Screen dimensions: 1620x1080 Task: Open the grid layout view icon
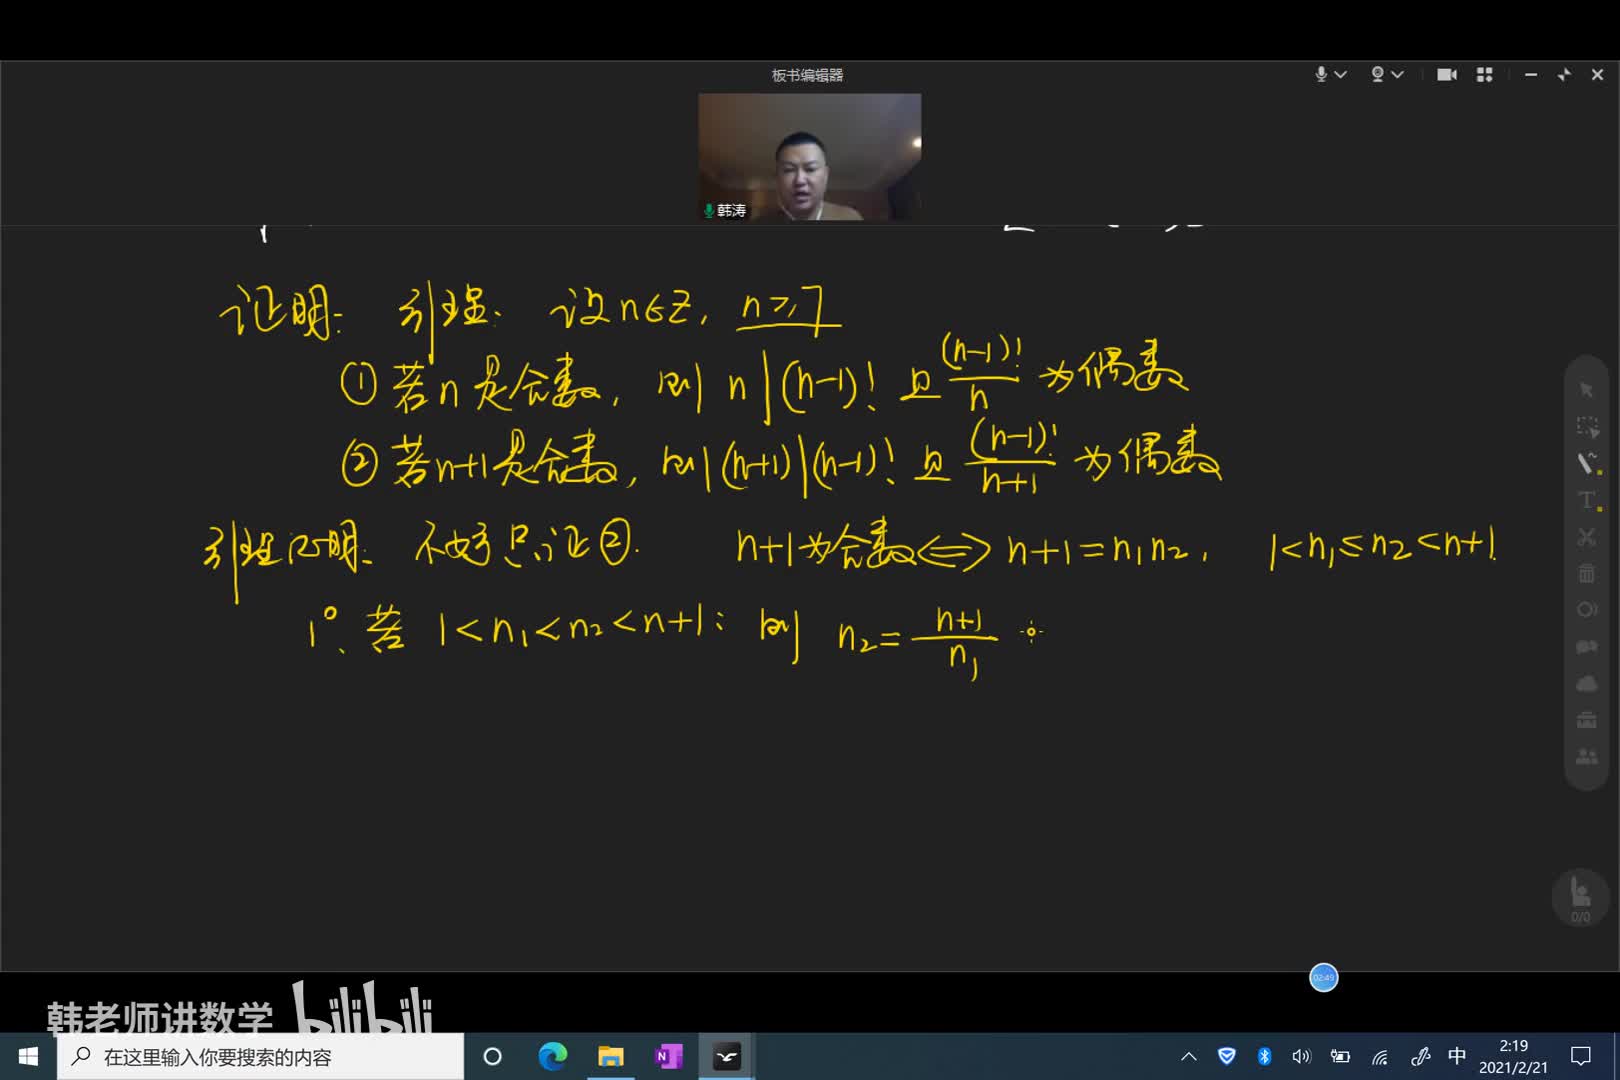point(1484,75)
